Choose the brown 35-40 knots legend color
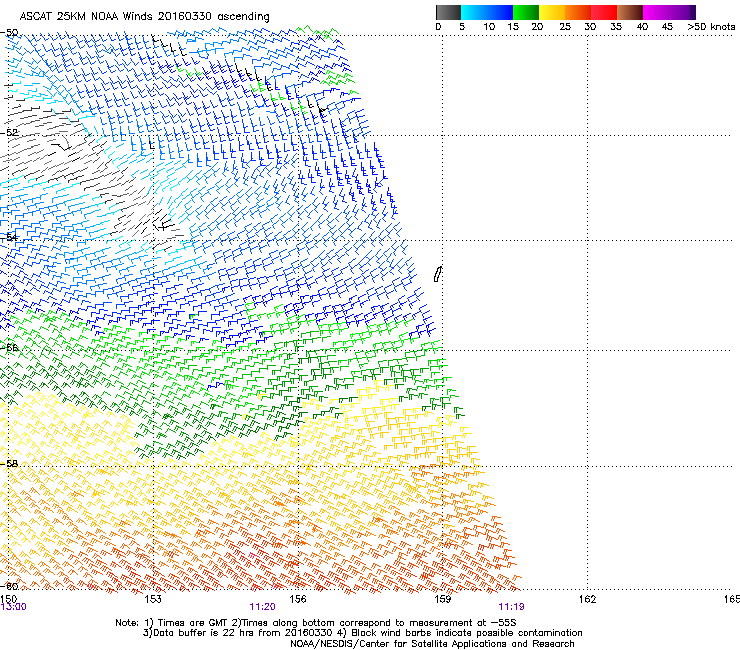740x650 pixels. point(630,12)
